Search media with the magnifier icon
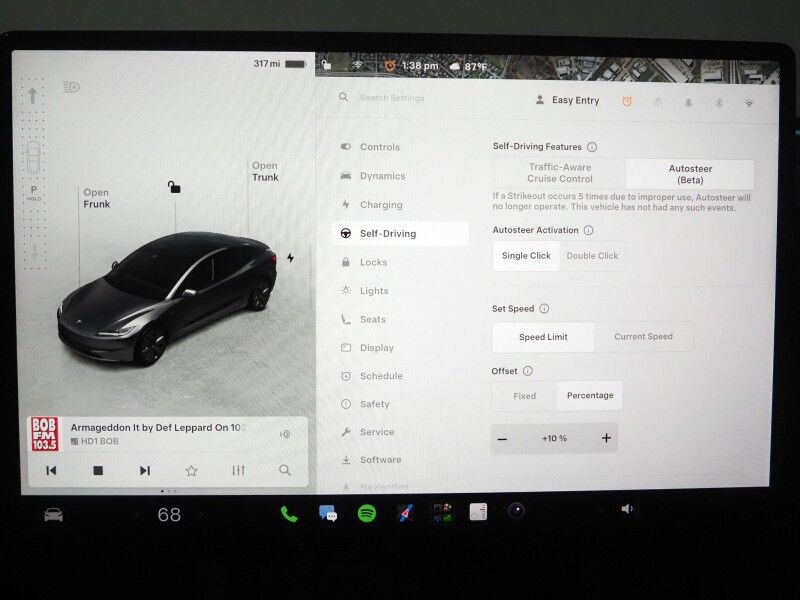The image size is (800, 600). click(285, 470)
